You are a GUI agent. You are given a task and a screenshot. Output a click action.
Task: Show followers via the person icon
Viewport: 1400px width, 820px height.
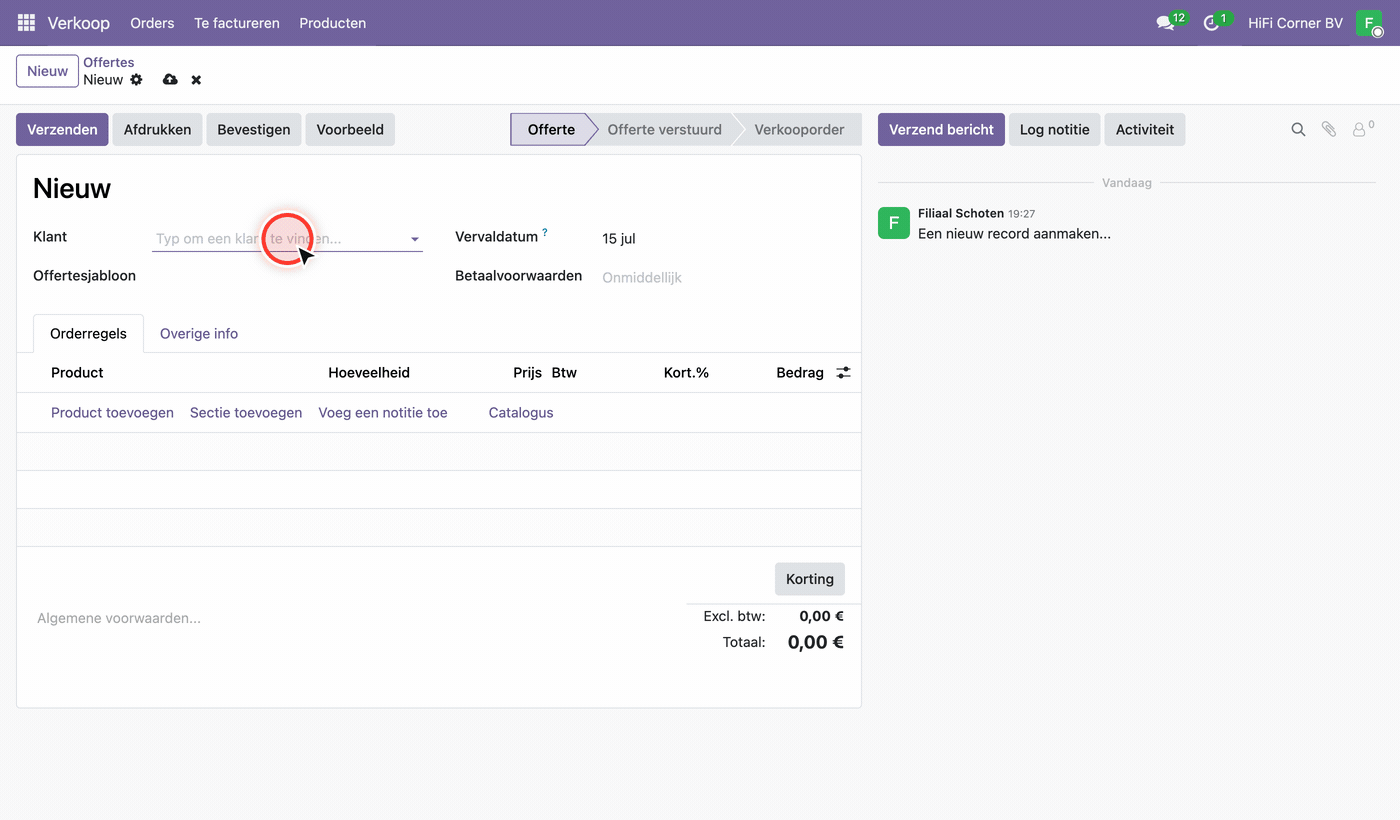(1361, 129)
